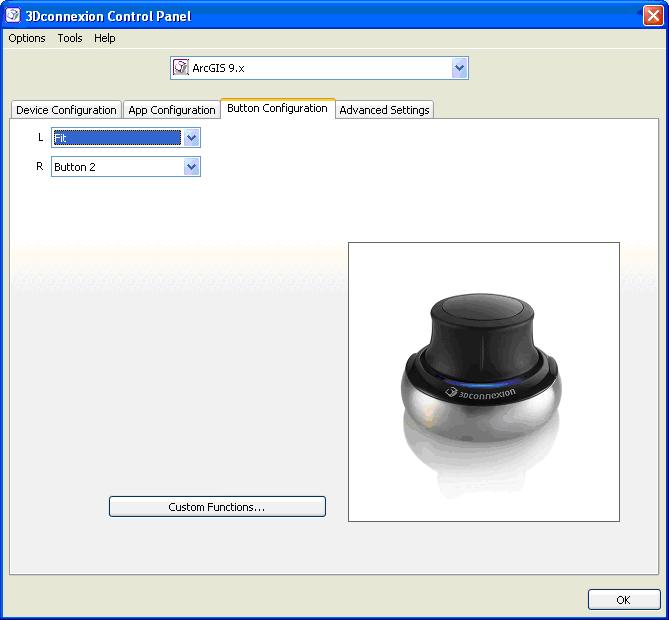
Task: Click the 3Dconnexion logo on the device
Action: (482, 394)
